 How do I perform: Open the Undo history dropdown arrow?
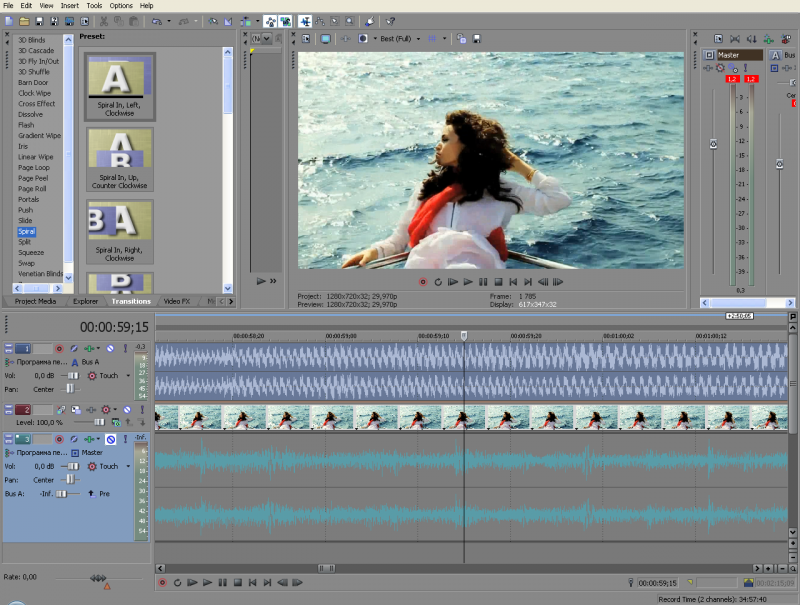[x=169, y=20]
